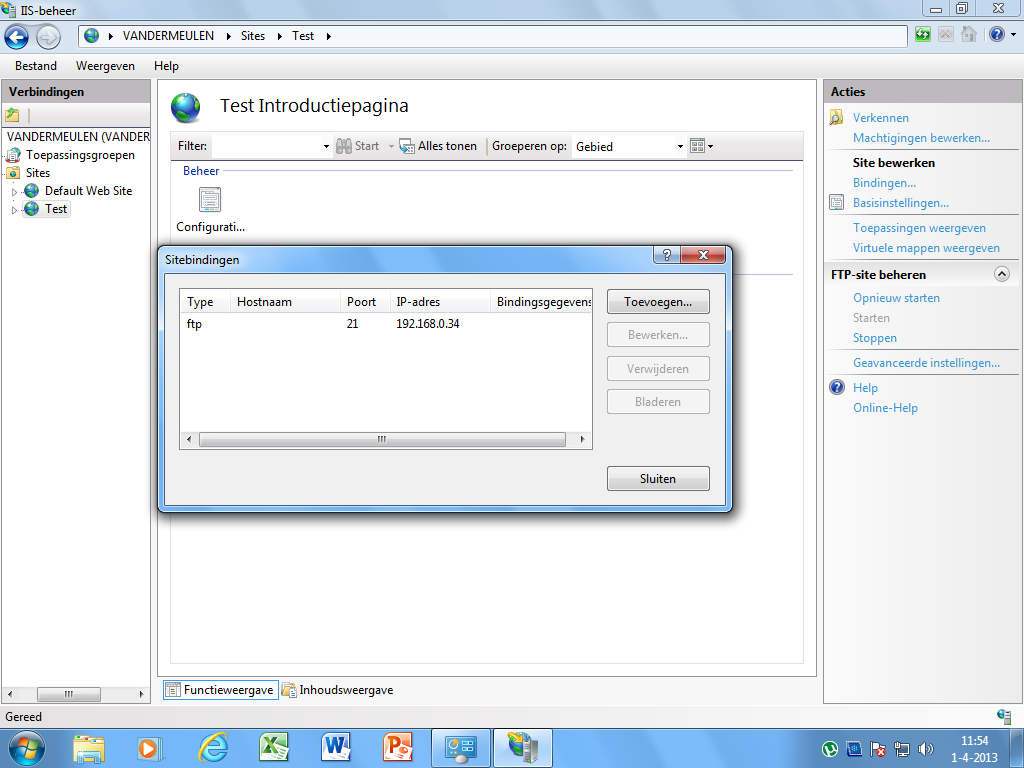Open Excel from the taskbar
The height and width of the screenshot is (768, 1024).
[x=274, y=748]
